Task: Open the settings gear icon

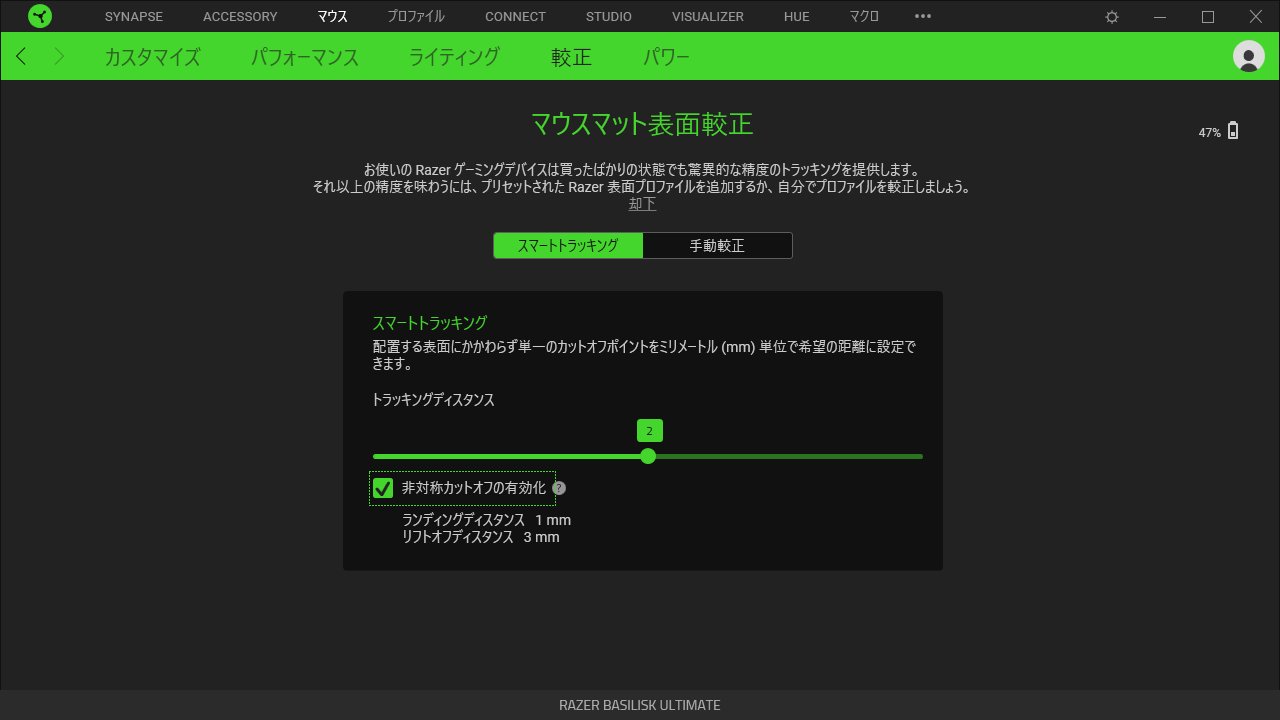Action: [x=1112, y=17]
